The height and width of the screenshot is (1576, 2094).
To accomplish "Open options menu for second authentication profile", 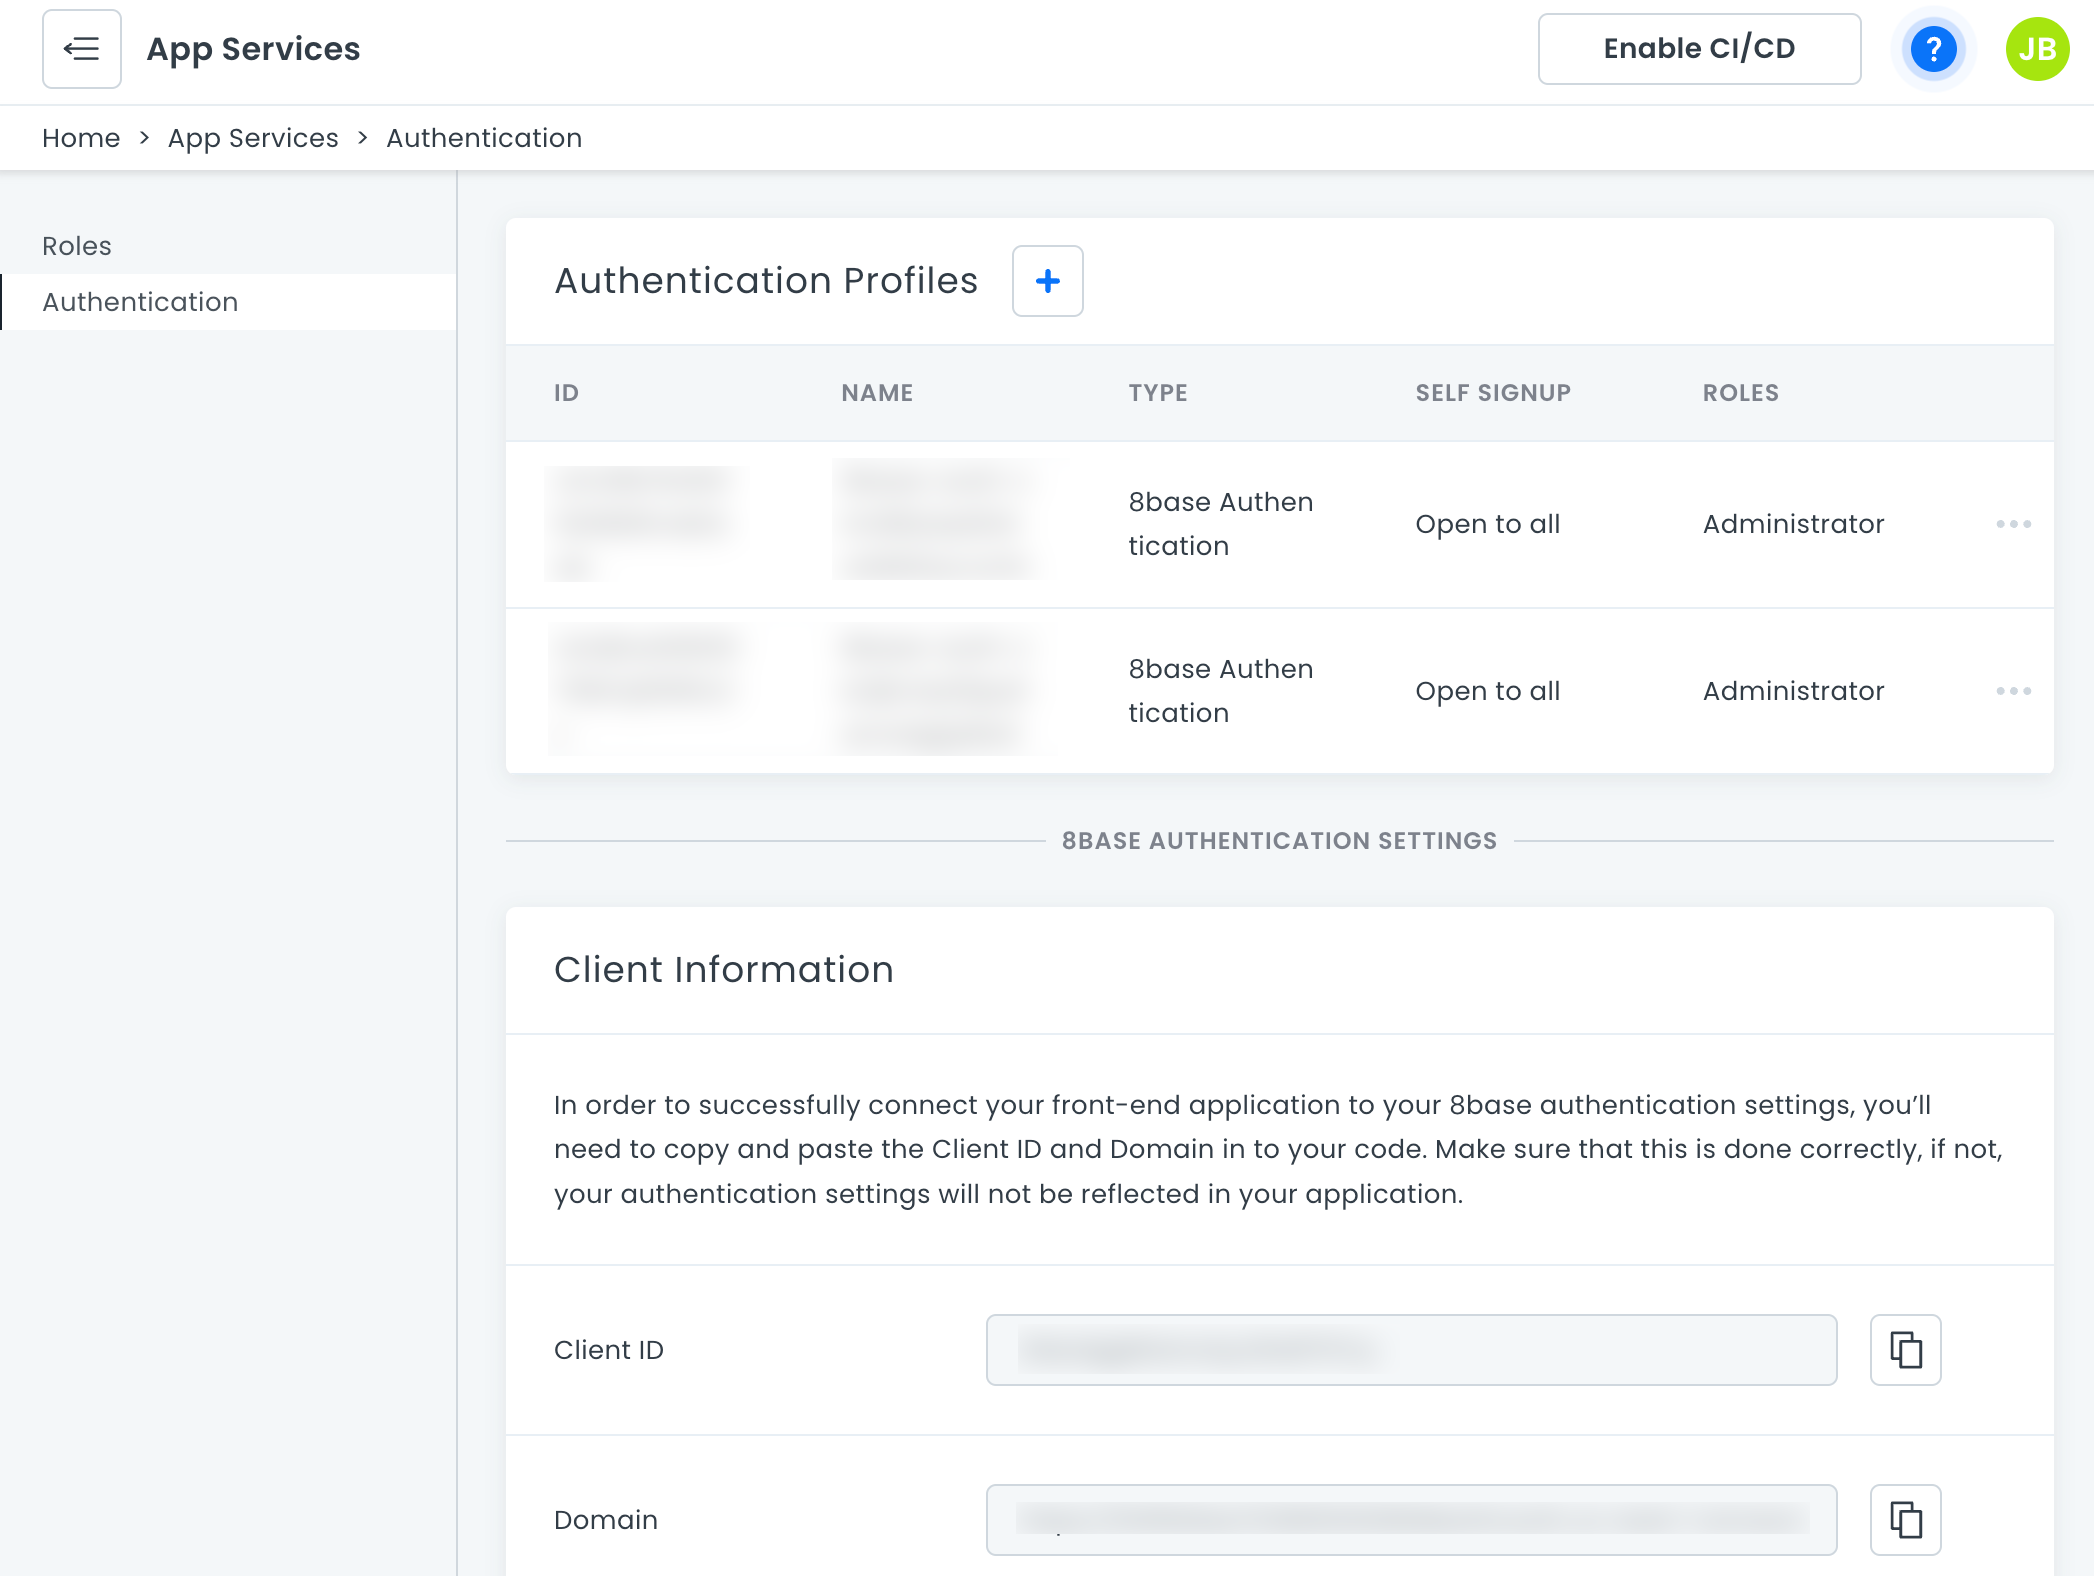I will coord(2013,691).
